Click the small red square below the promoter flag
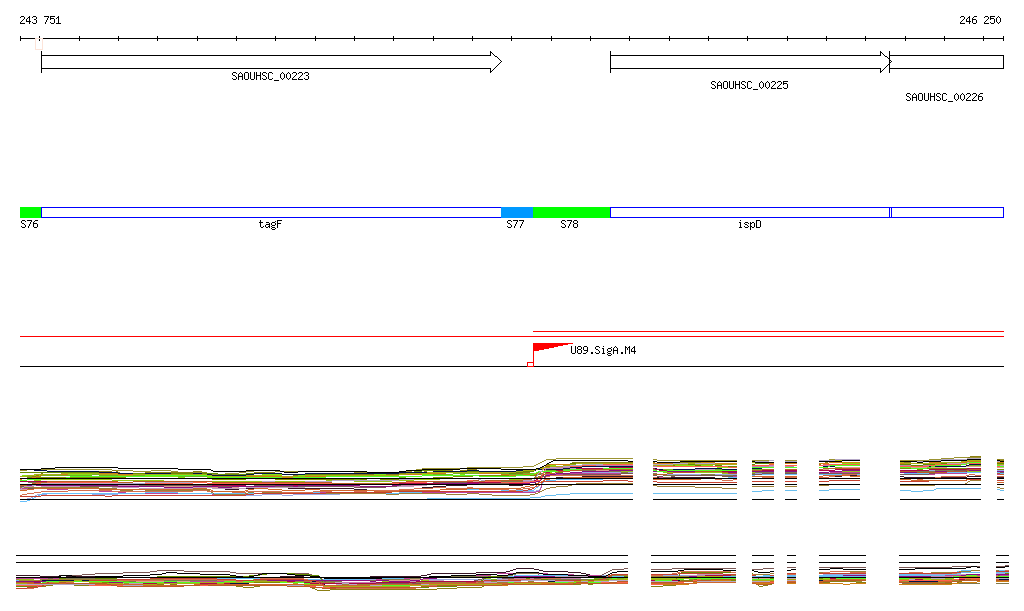 [x=530, y=364]
